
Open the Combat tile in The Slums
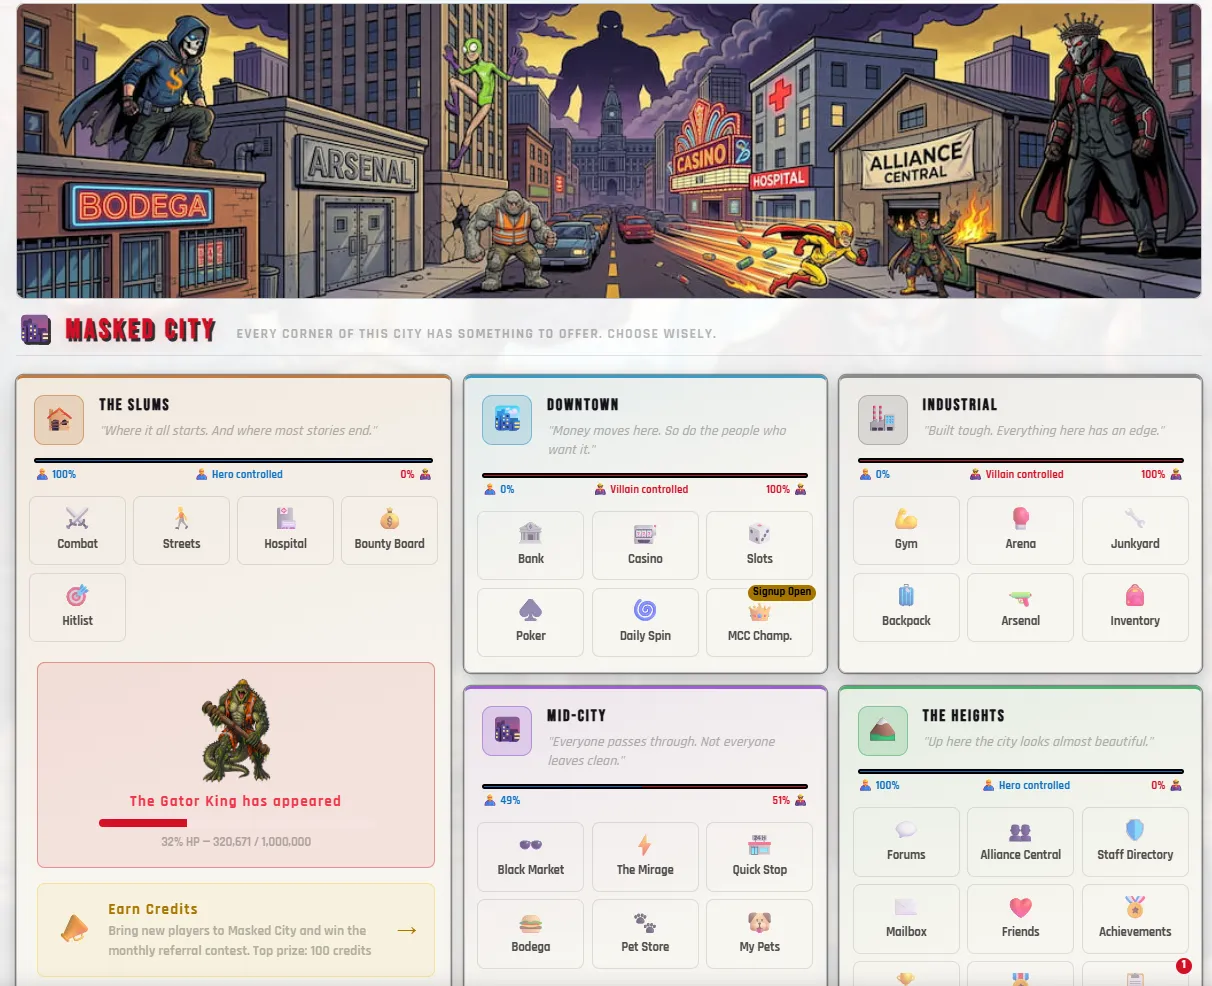(78, 530)
